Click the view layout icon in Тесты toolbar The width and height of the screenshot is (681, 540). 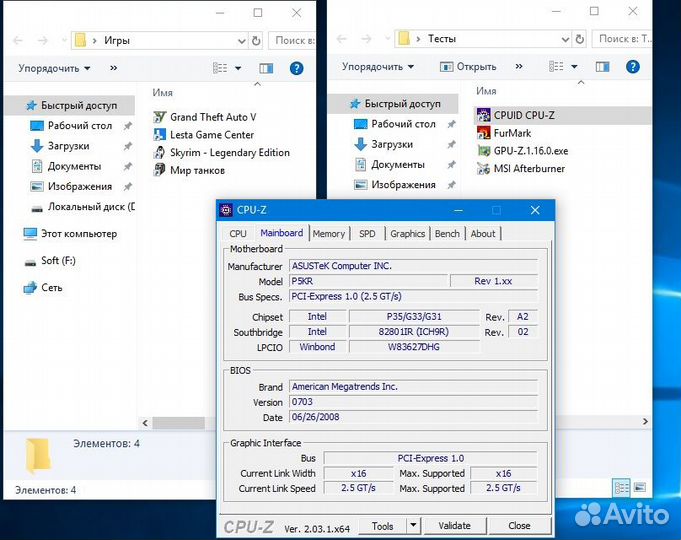[556, 66]
